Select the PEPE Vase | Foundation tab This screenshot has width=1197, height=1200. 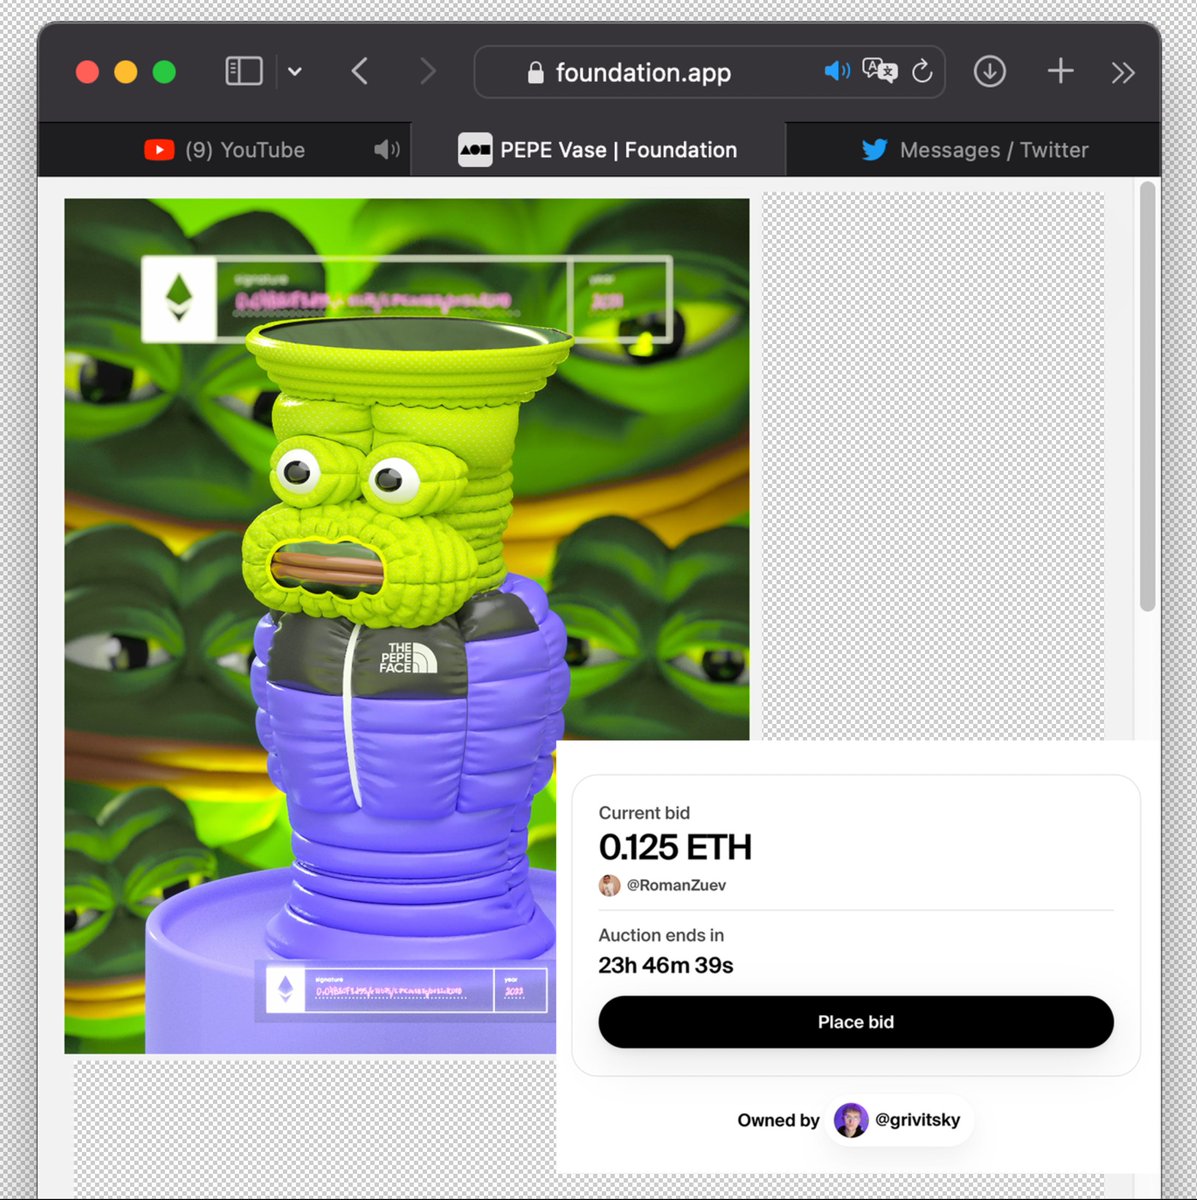click(x=598, y=150)
